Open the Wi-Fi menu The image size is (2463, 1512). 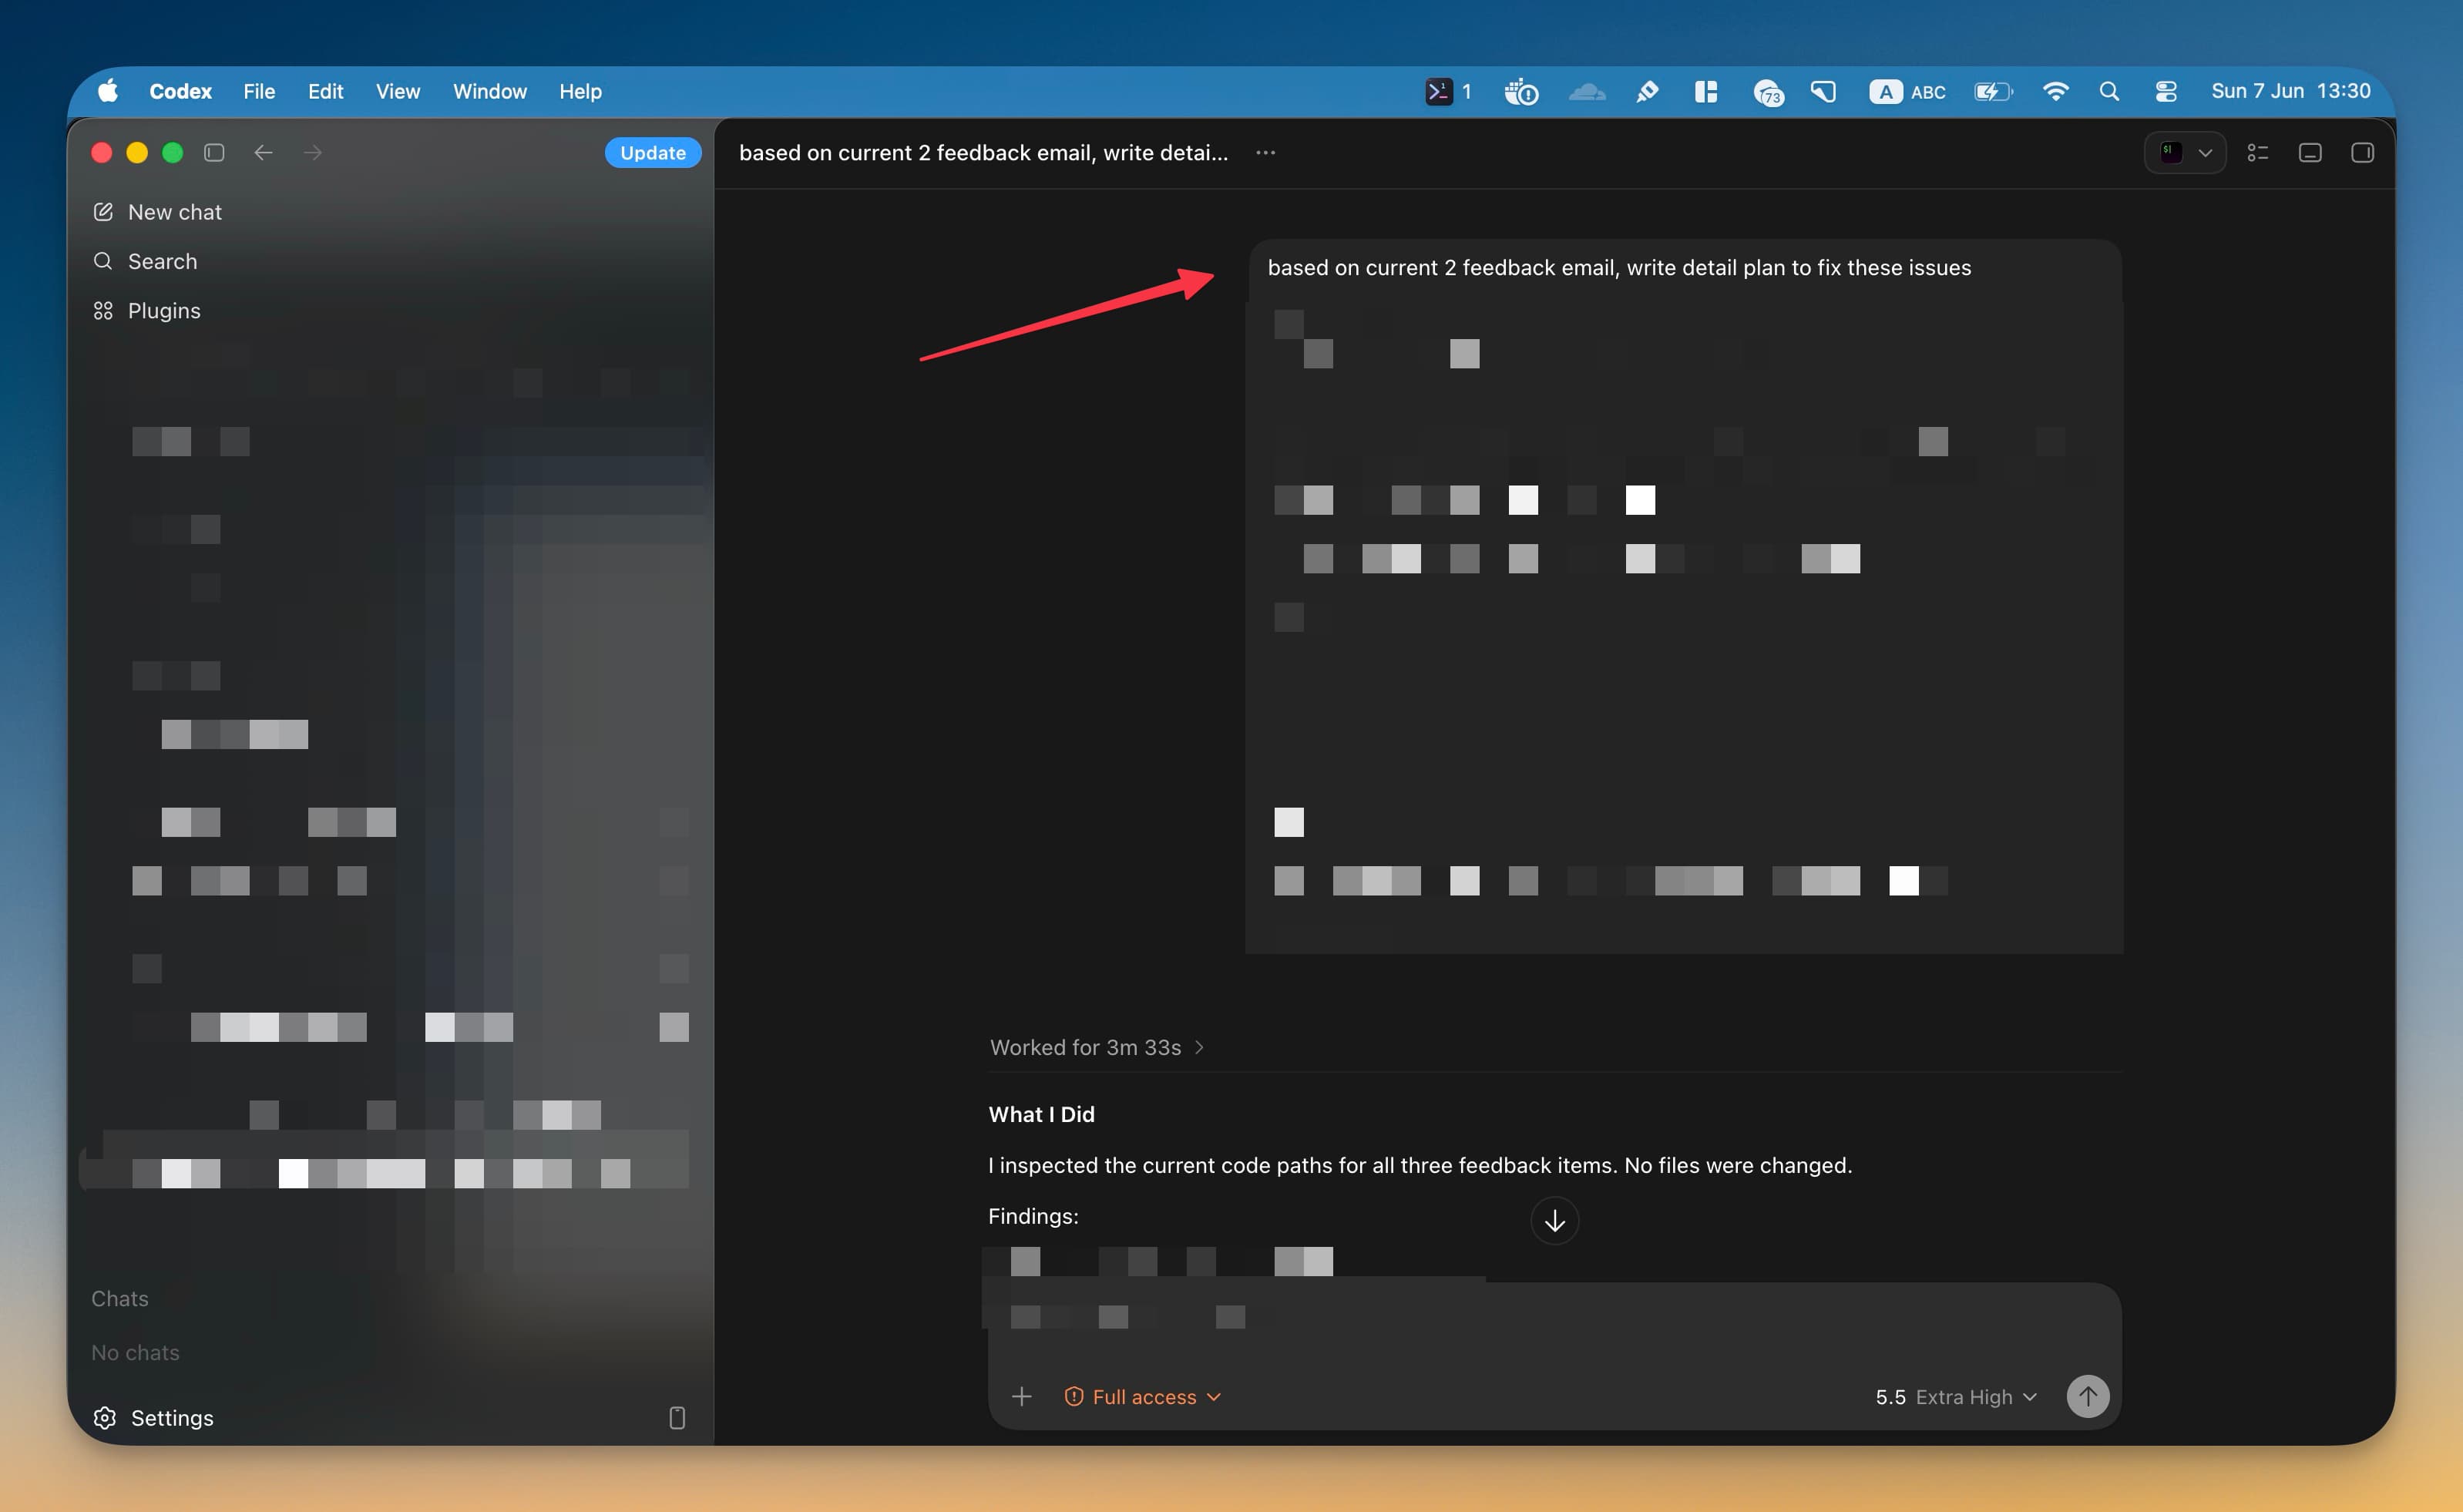[x=2055, y=91]
